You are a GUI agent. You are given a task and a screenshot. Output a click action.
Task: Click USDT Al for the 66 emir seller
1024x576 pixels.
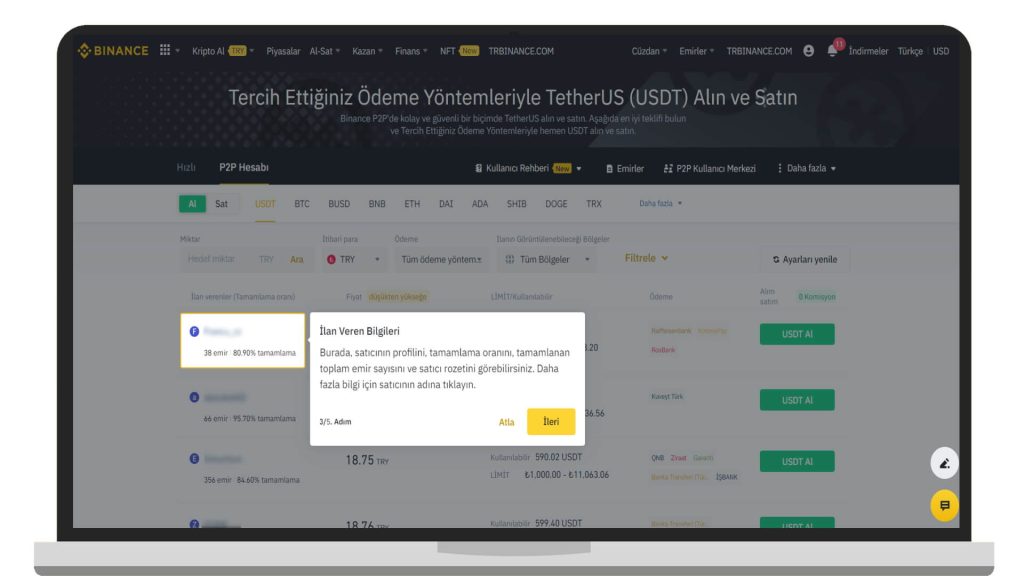click(x=797, y=400)
